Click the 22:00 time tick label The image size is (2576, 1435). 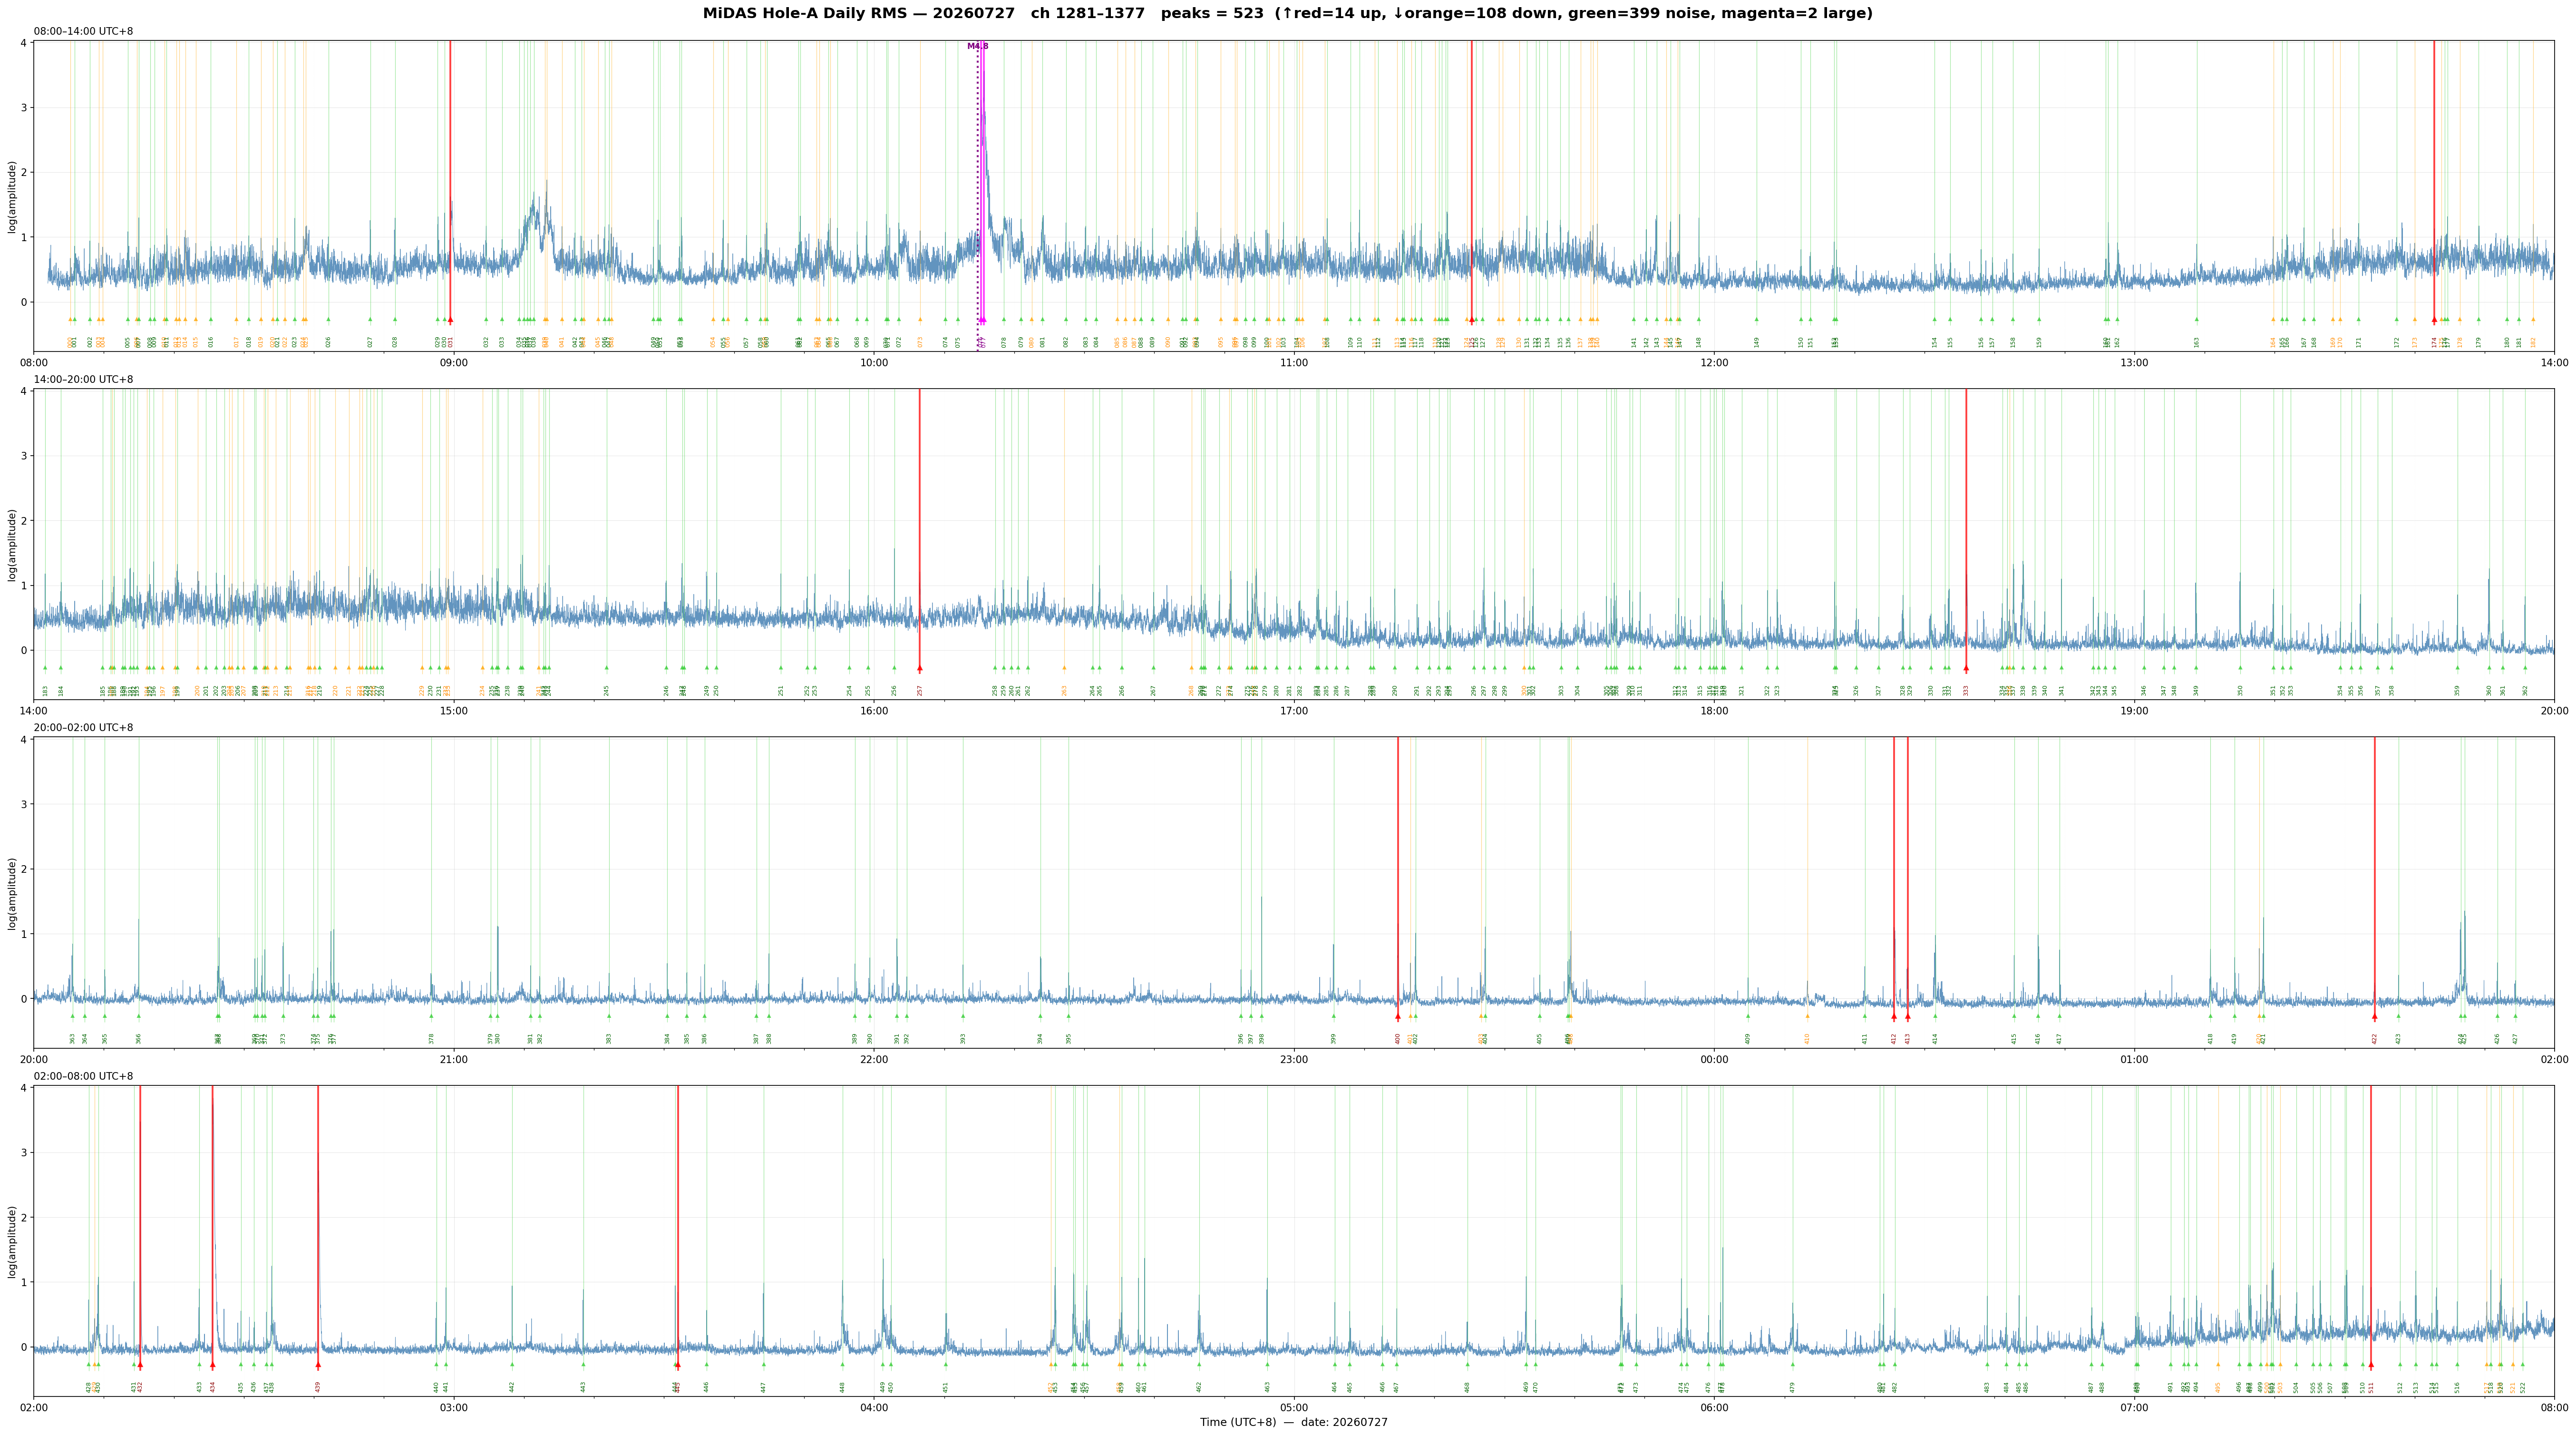(x=874, y=1059)
